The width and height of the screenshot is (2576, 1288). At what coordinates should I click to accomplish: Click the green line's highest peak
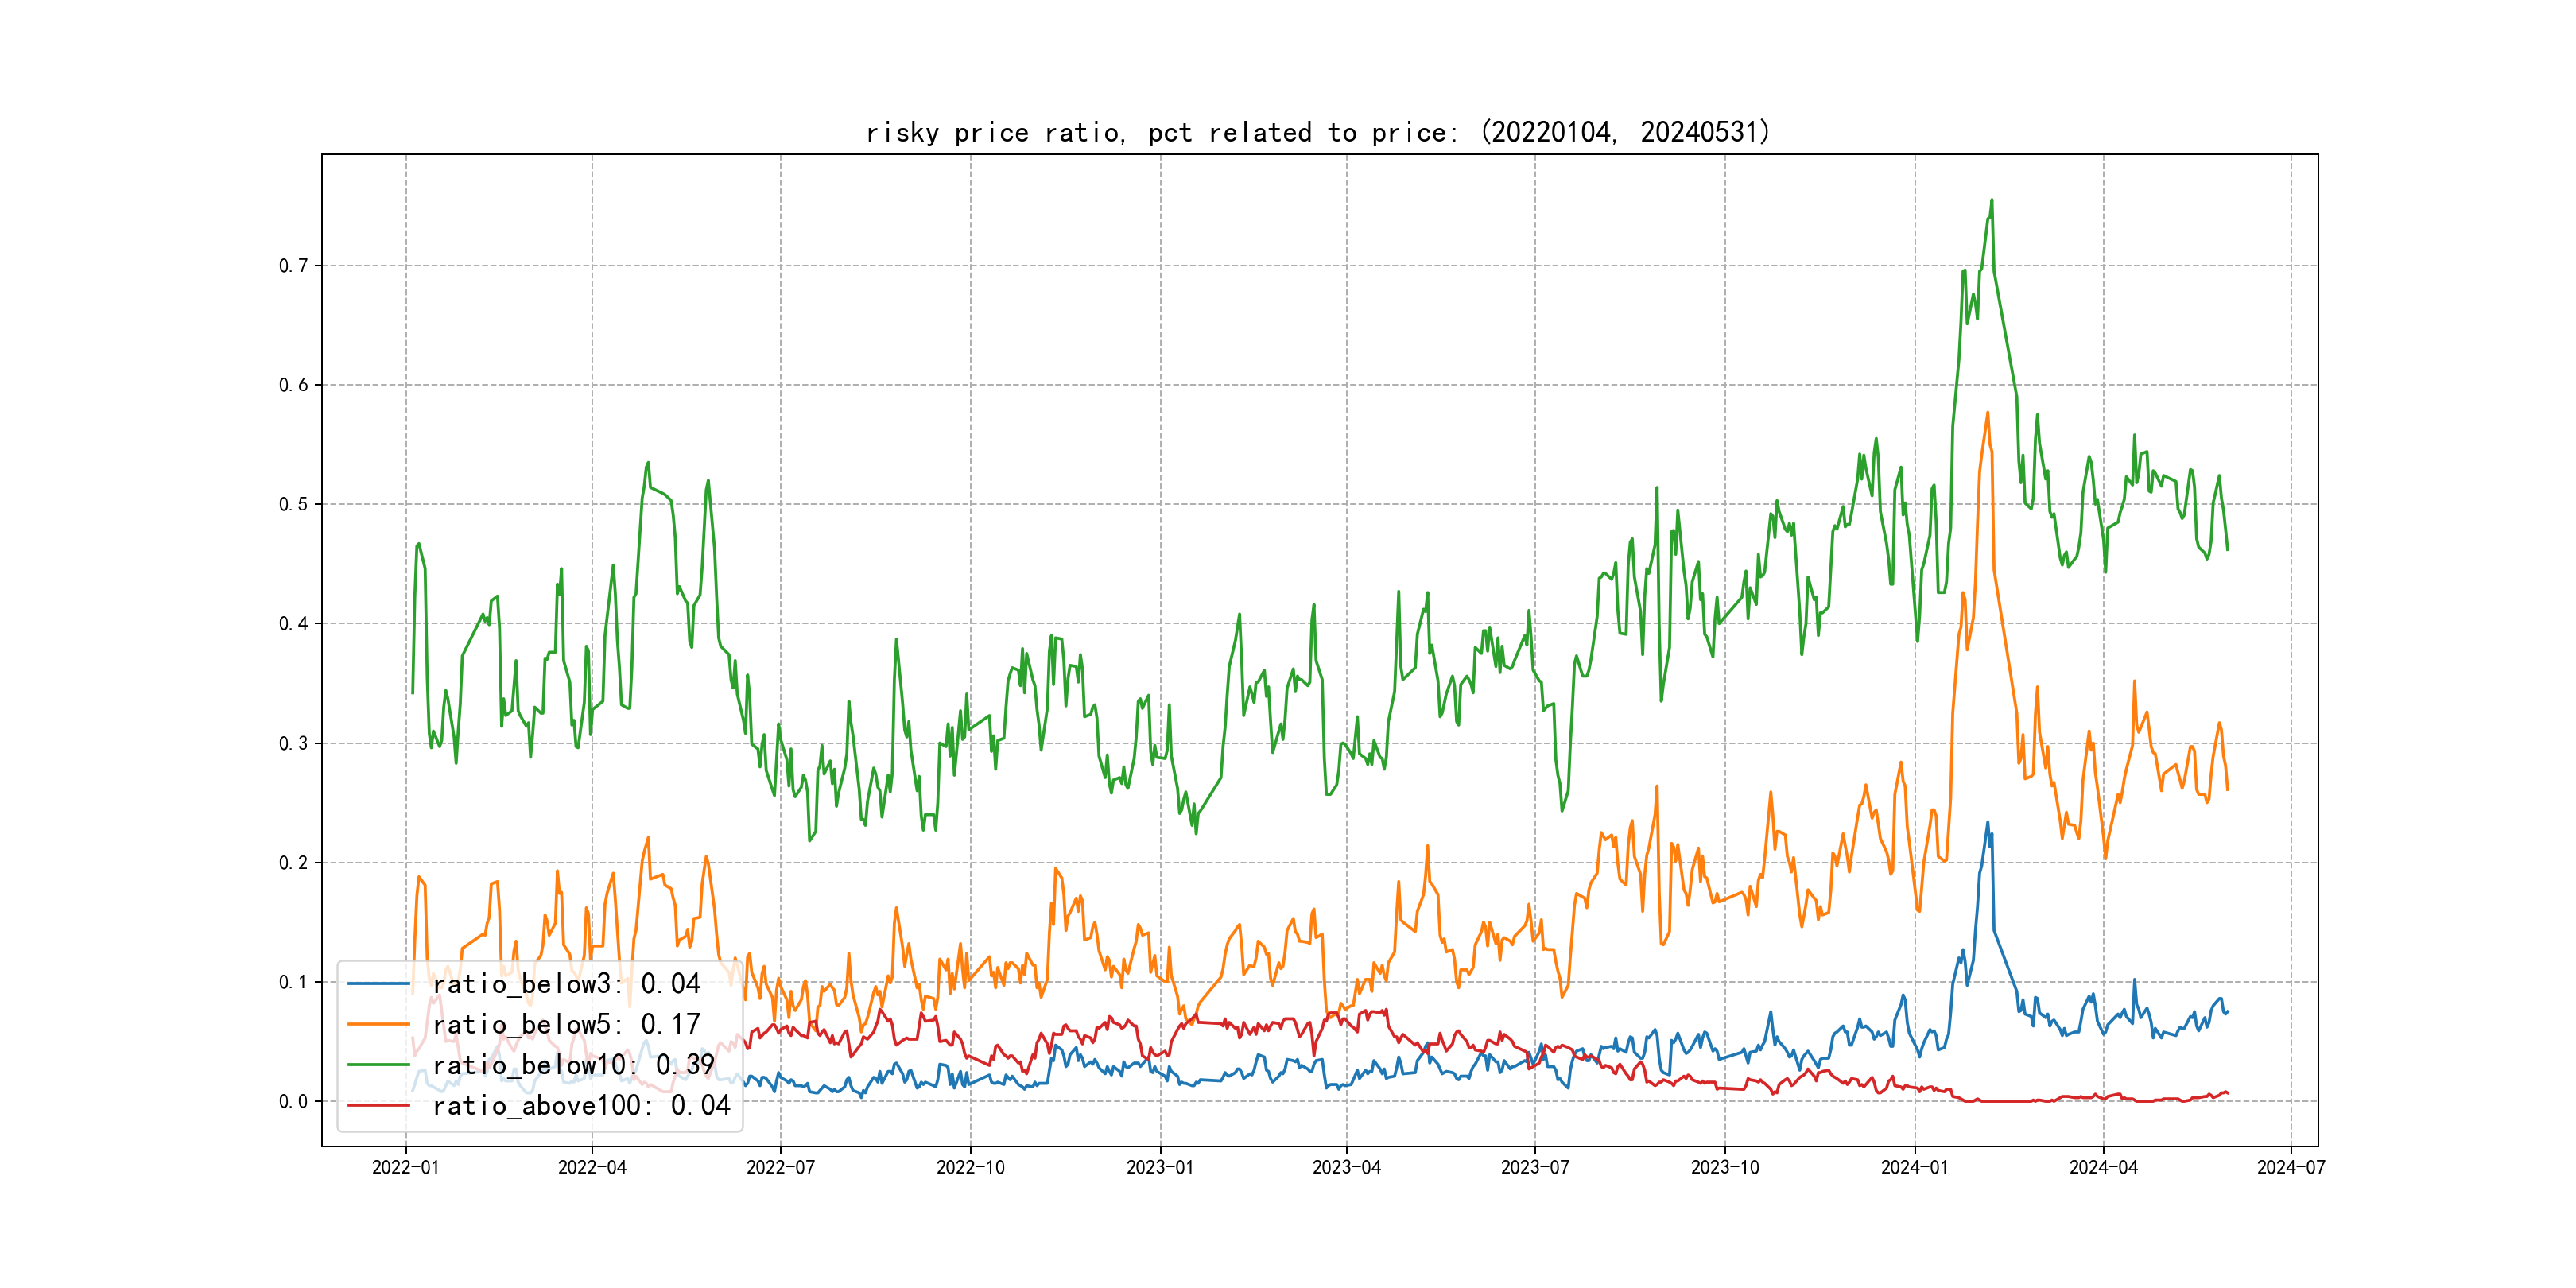1991,200
